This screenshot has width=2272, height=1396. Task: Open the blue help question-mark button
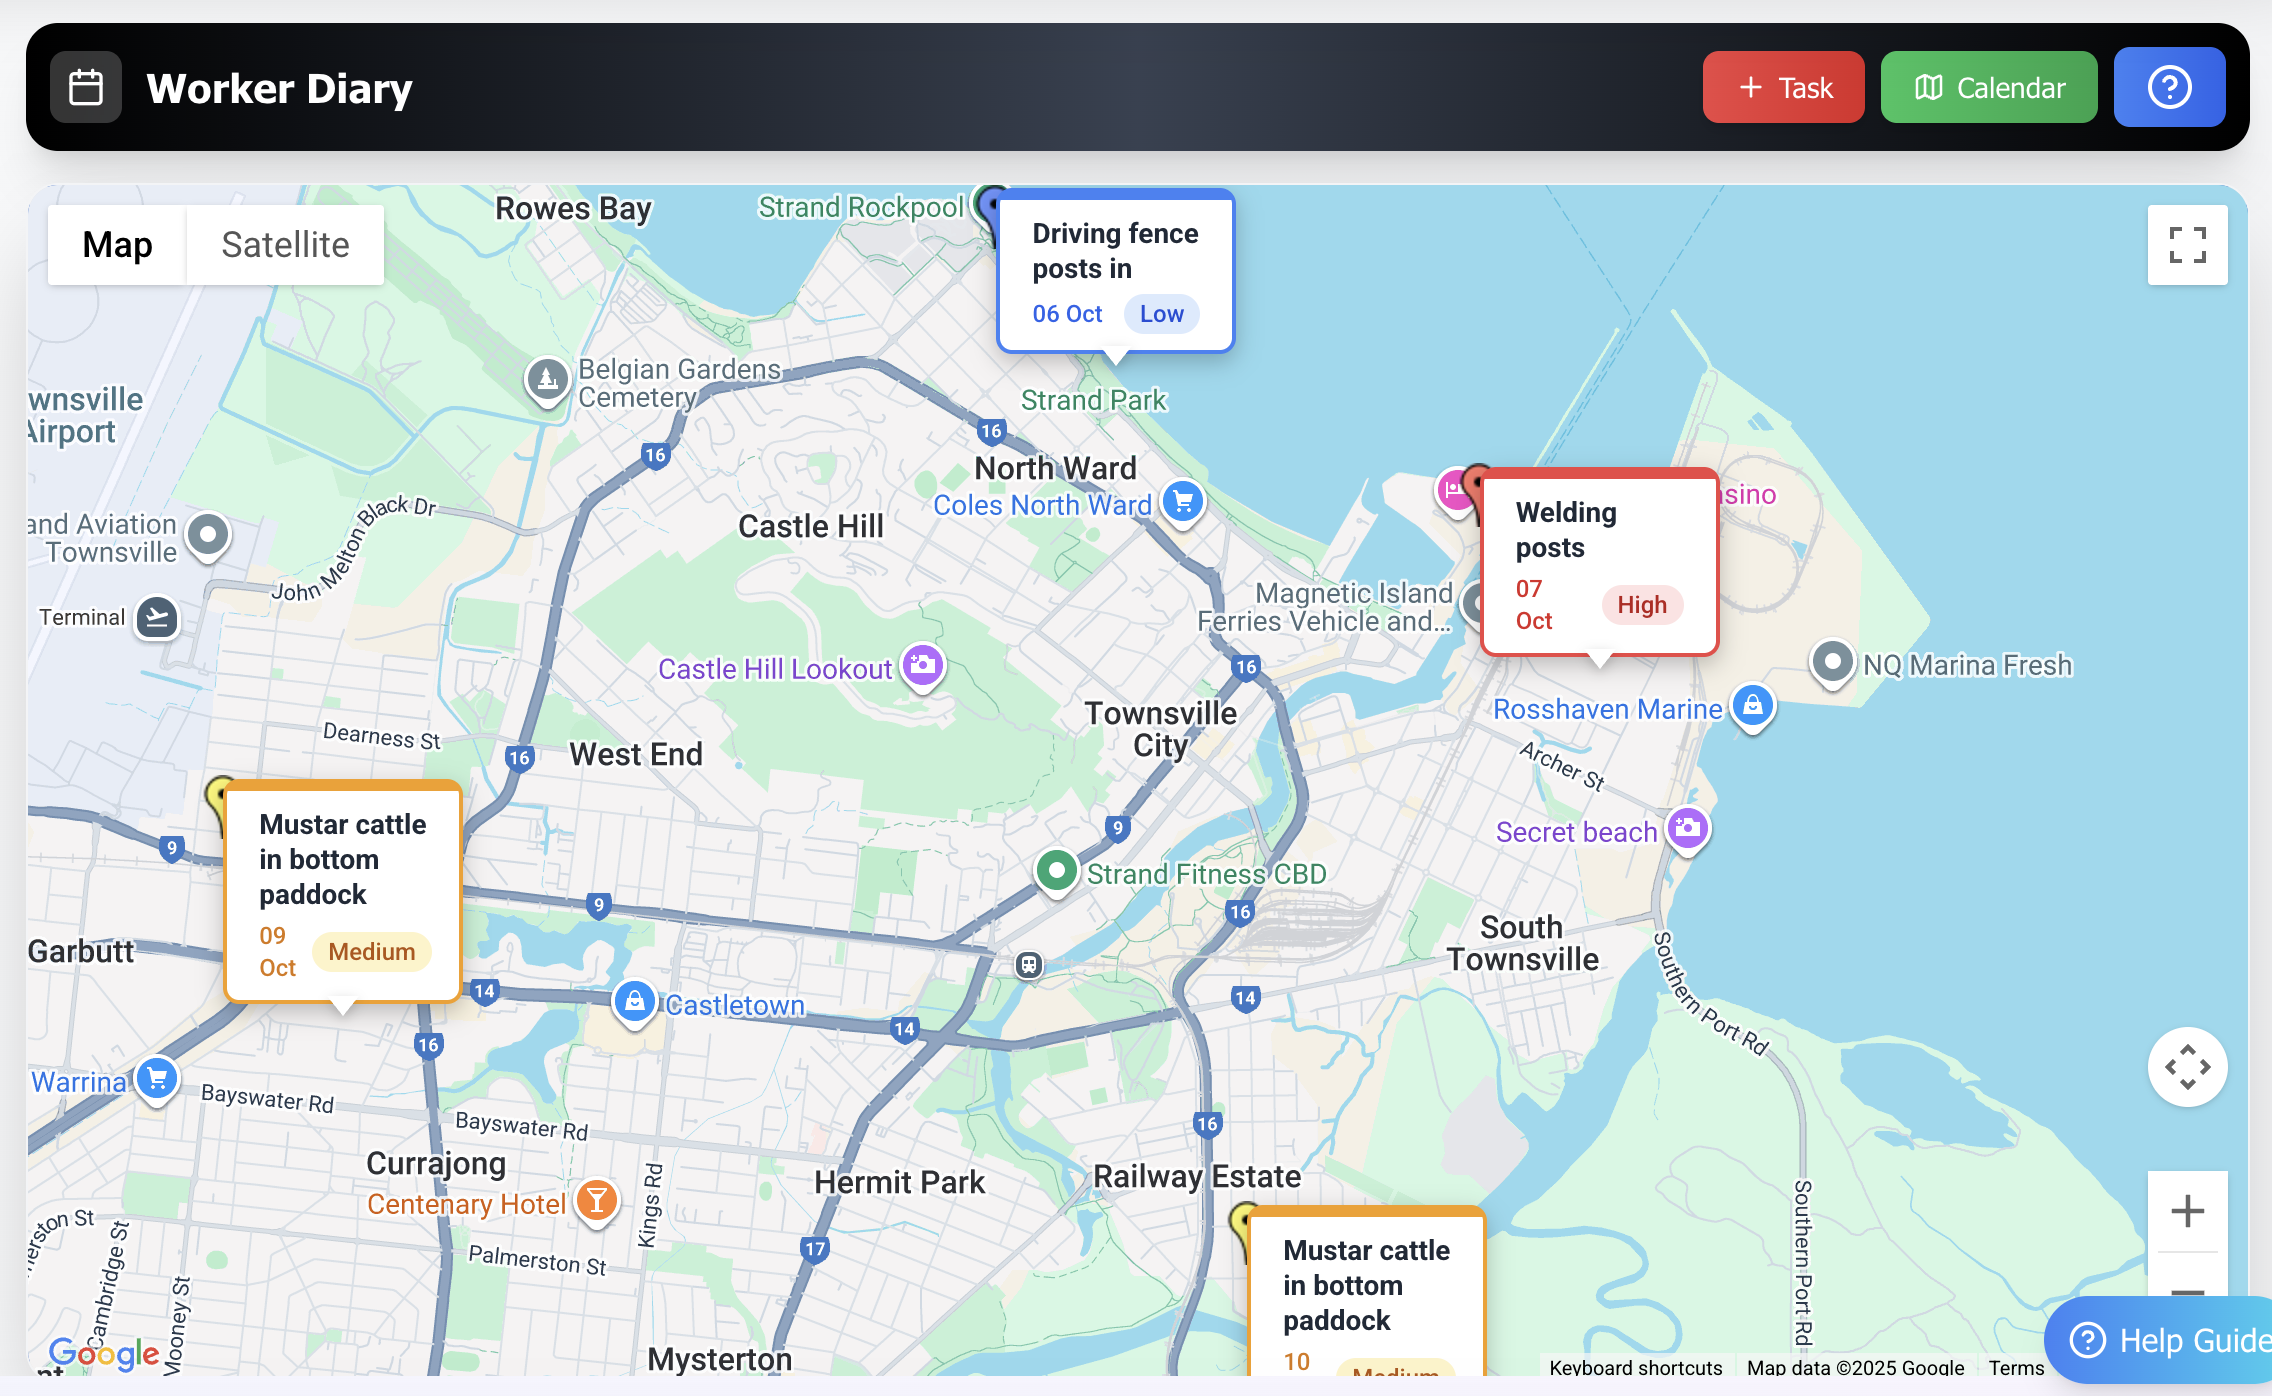click(2169, 88)
